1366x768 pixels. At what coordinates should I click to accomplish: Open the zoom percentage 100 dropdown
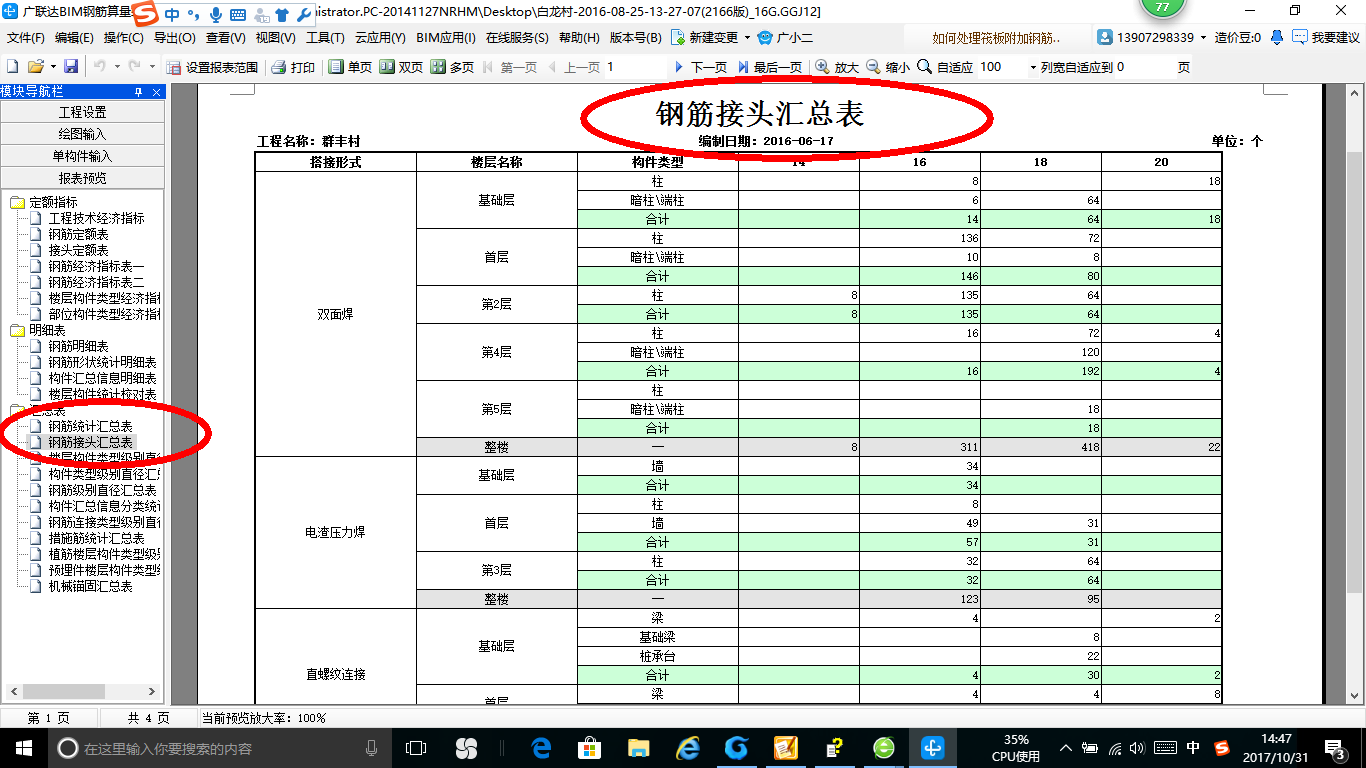1033,67
